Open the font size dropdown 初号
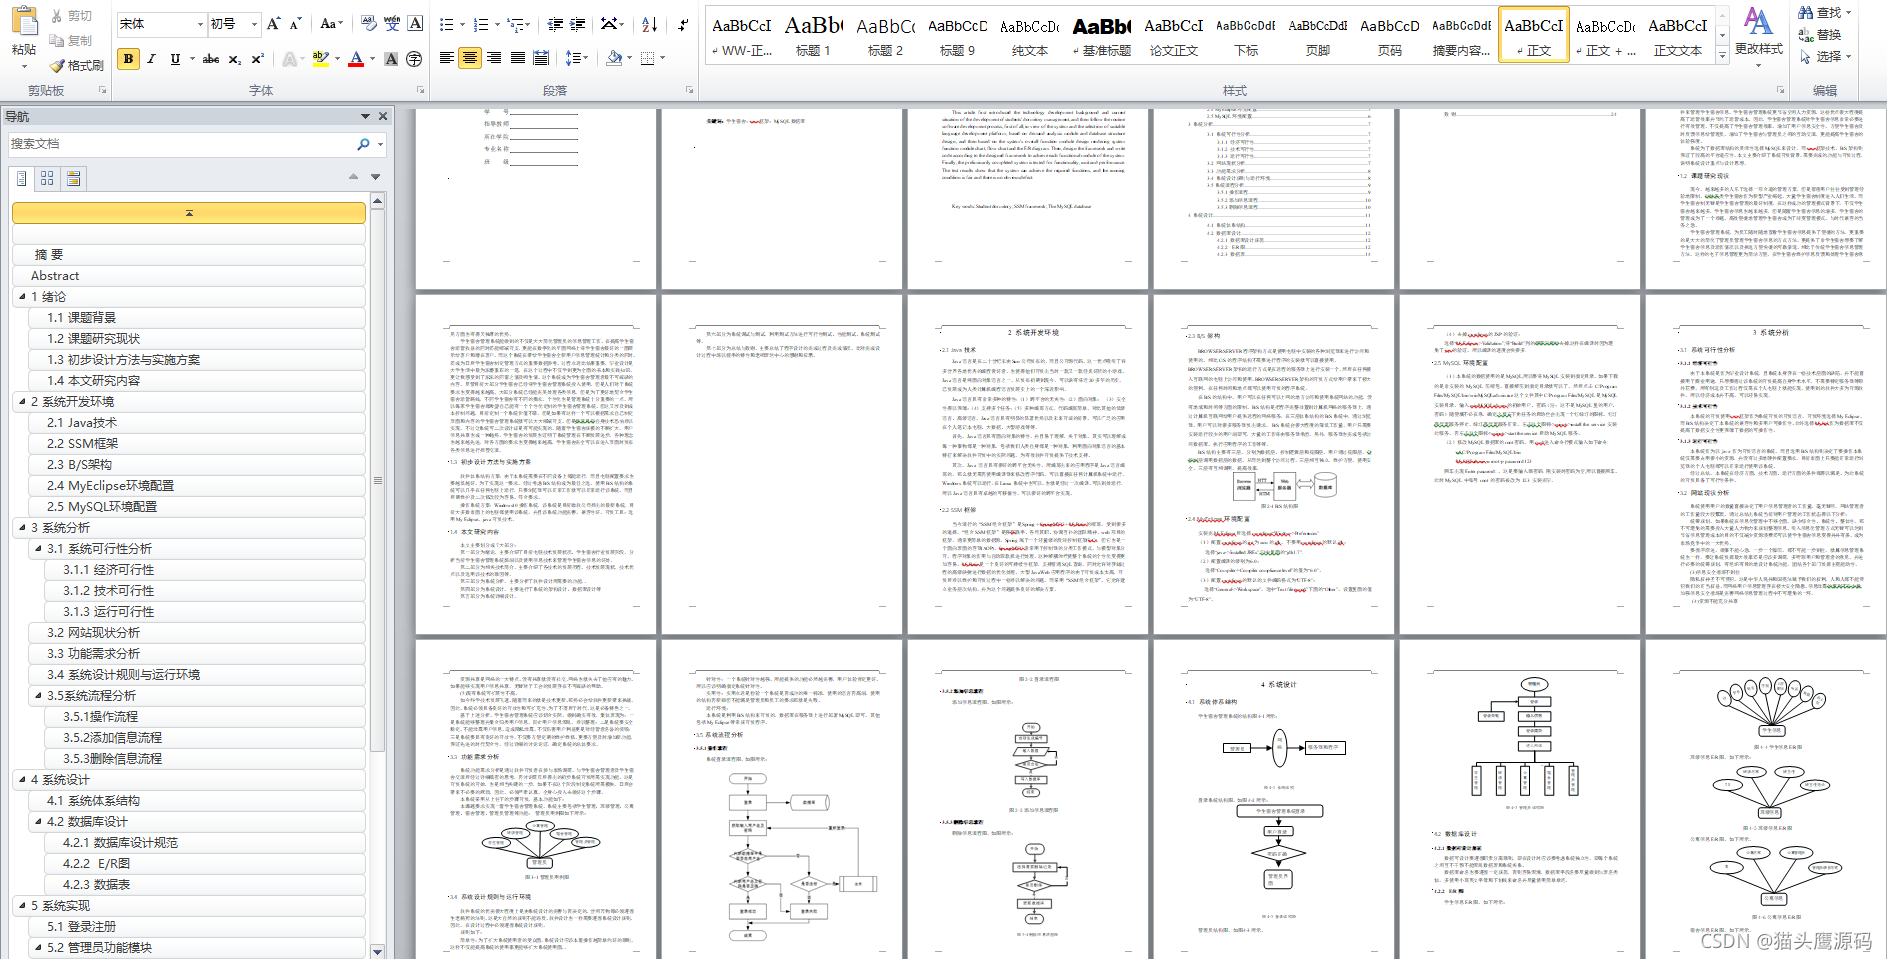1887x959 pixels. pos(235,23)
